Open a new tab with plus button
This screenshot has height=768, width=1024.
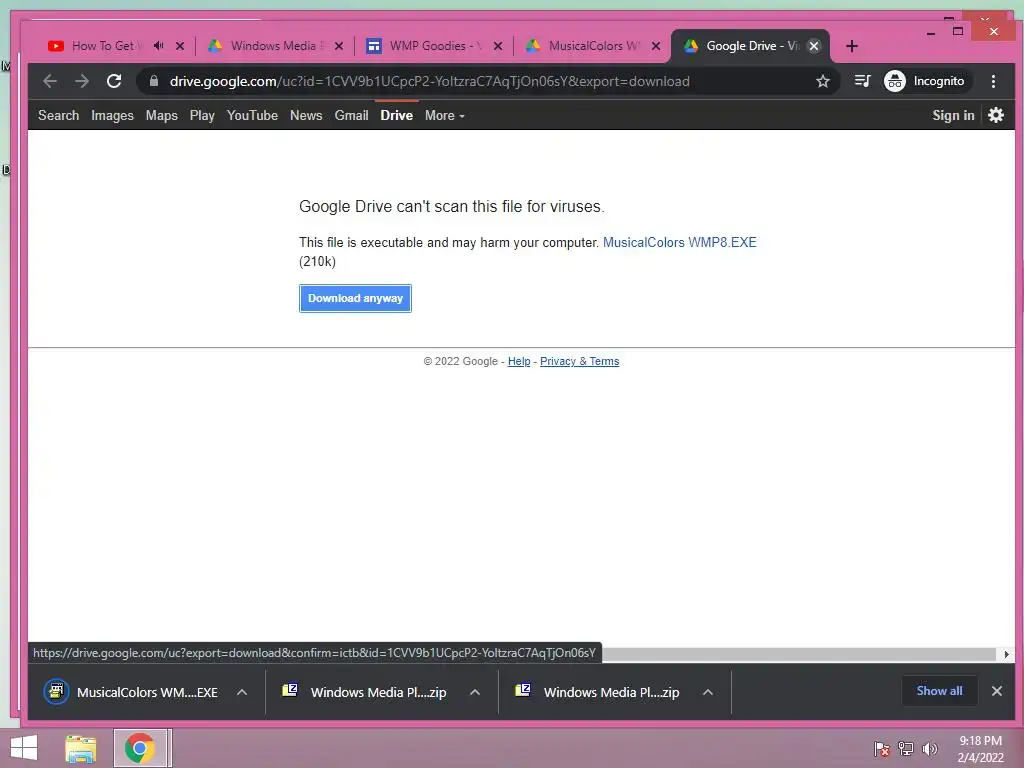(852, 46)
